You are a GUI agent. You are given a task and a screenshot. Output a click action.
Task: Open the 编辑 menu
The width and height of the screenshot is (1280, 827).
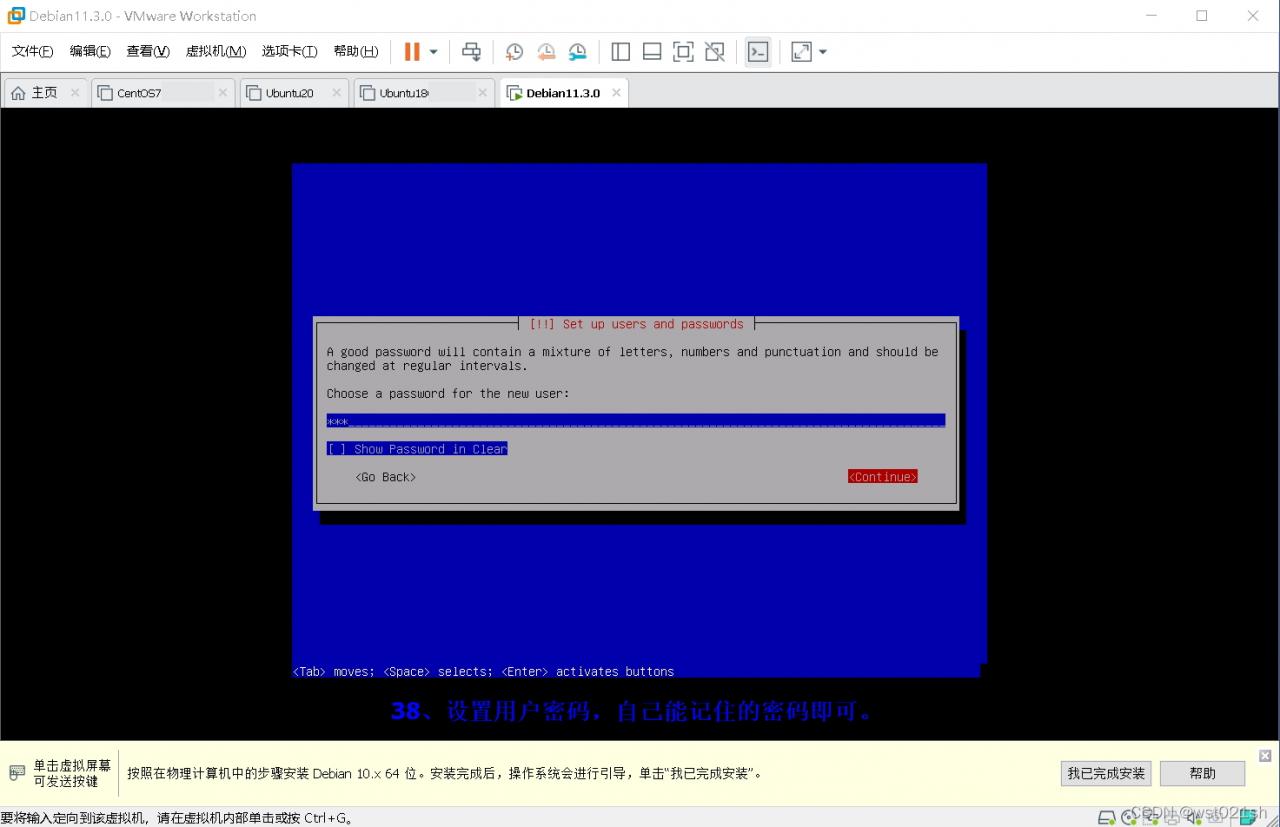pos(90,52)
